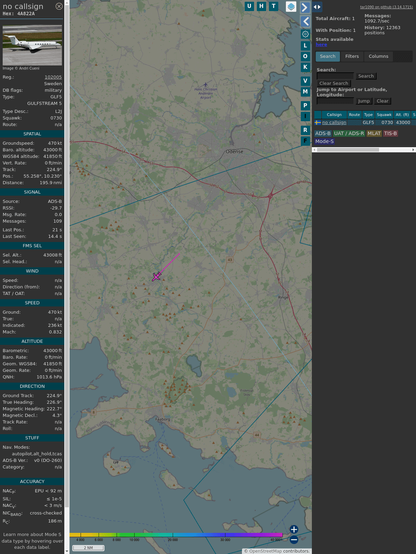Sort table by Squawk column header
The width and height of the screenshot is (416, 554).
click(x=384, y=114)
